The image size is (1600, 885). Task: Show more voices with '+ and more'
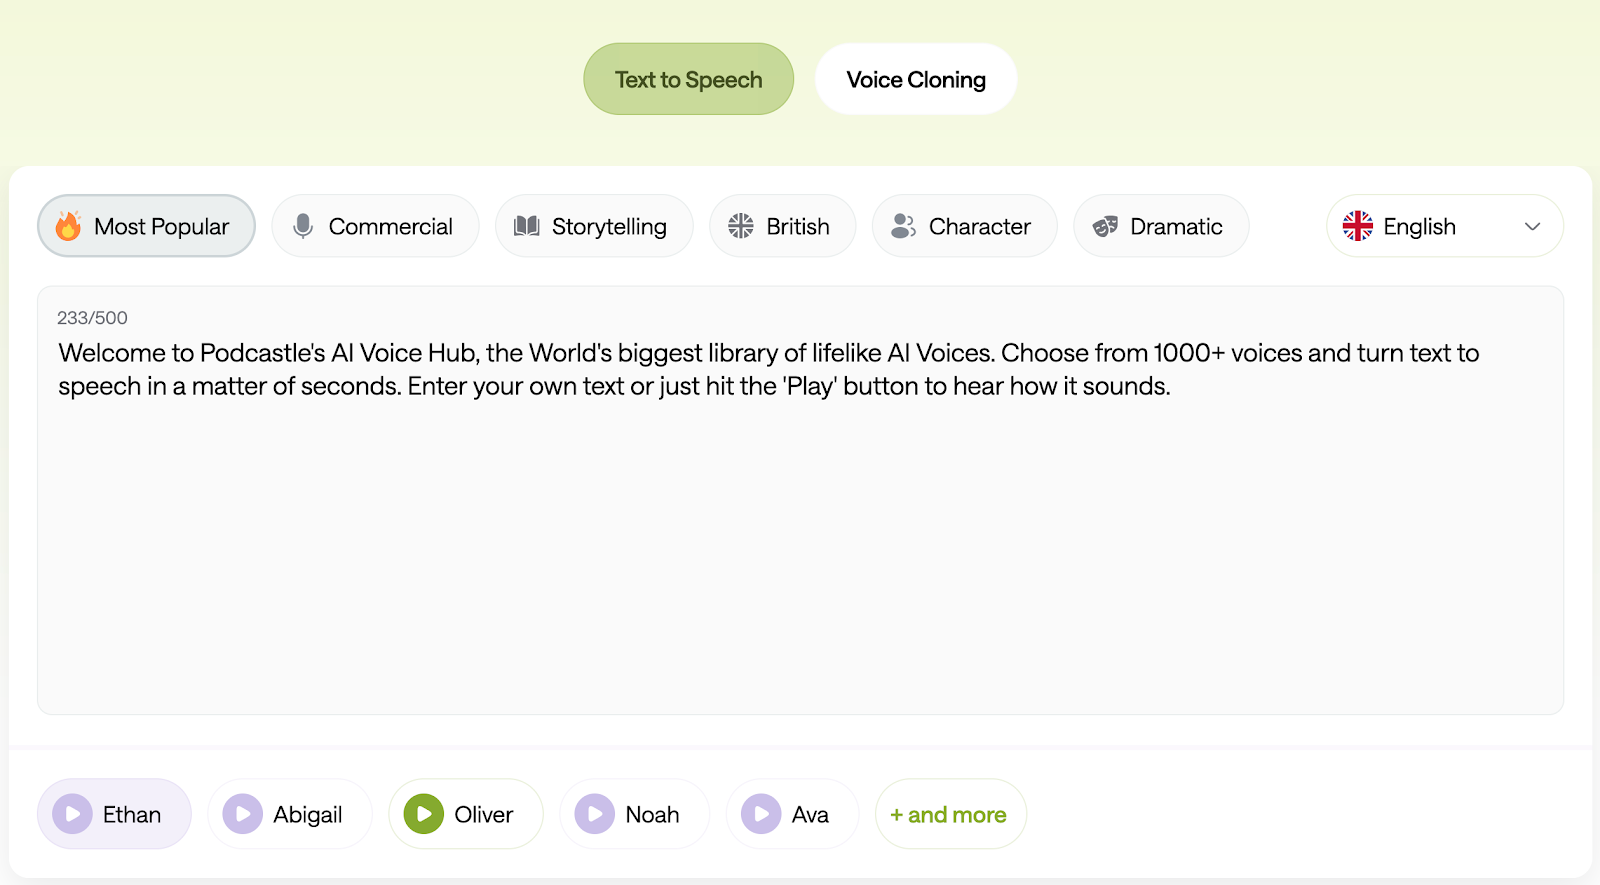tap(949, 814)
